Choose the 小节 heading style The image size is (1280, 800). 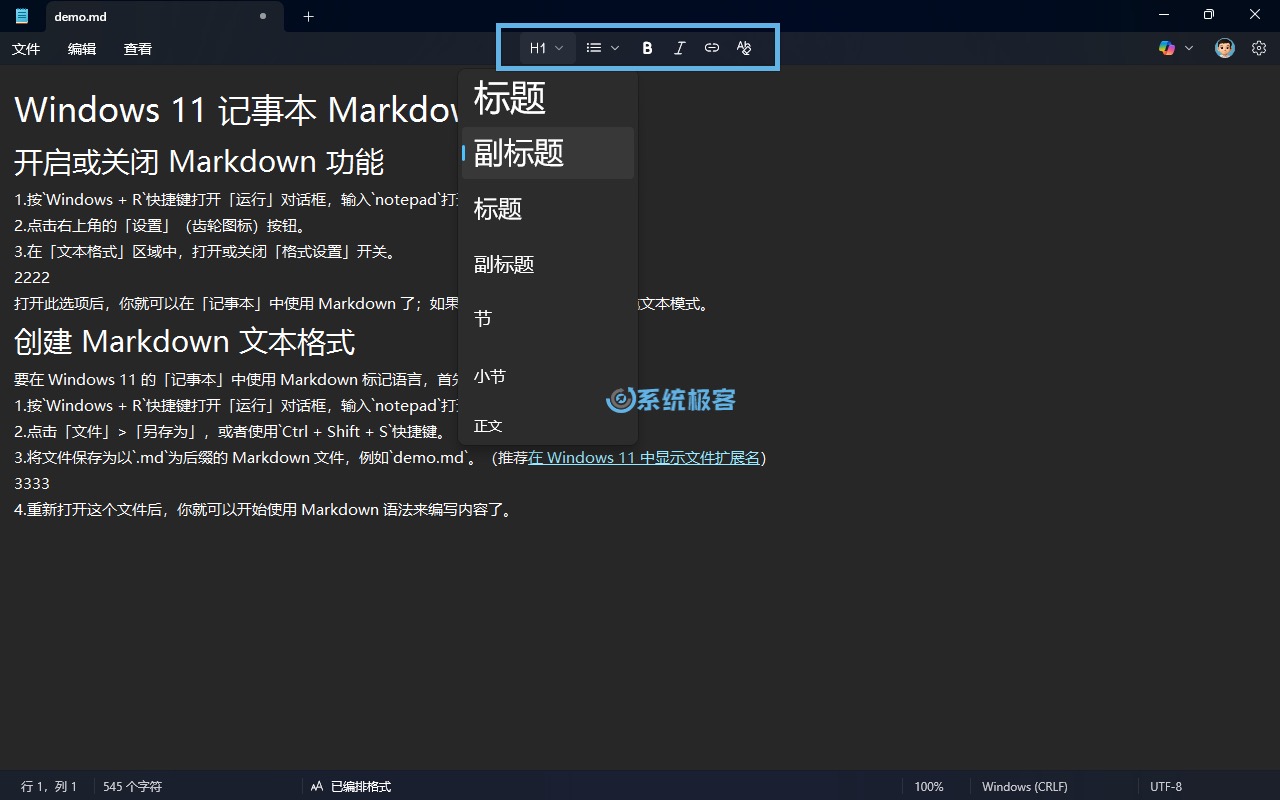tap(548, 376)
